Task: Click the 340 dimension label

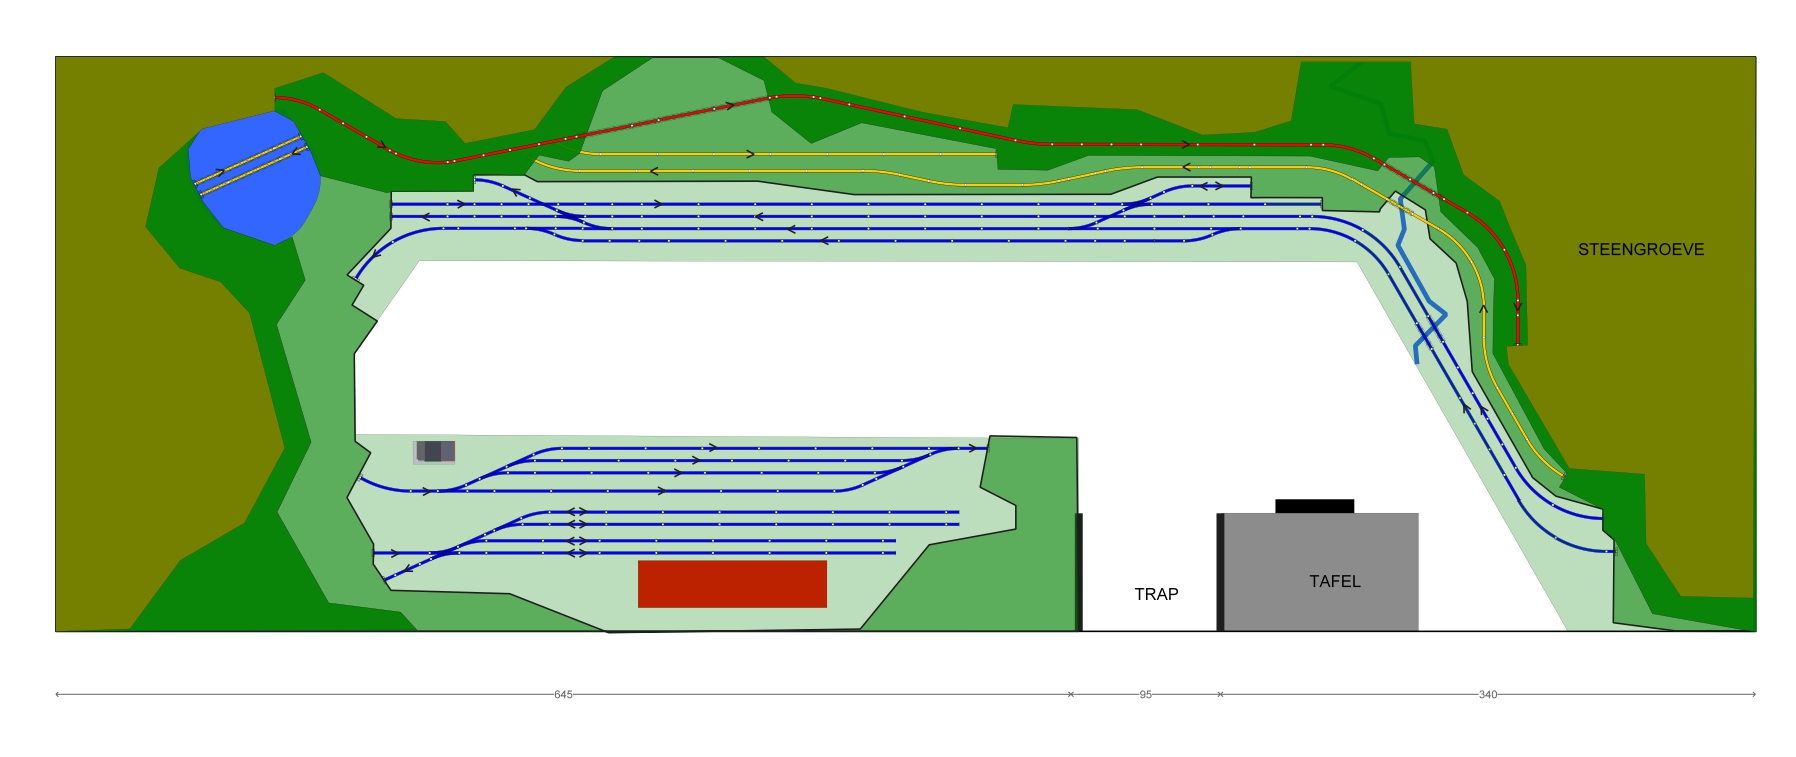Action: tap(1488, 694)
